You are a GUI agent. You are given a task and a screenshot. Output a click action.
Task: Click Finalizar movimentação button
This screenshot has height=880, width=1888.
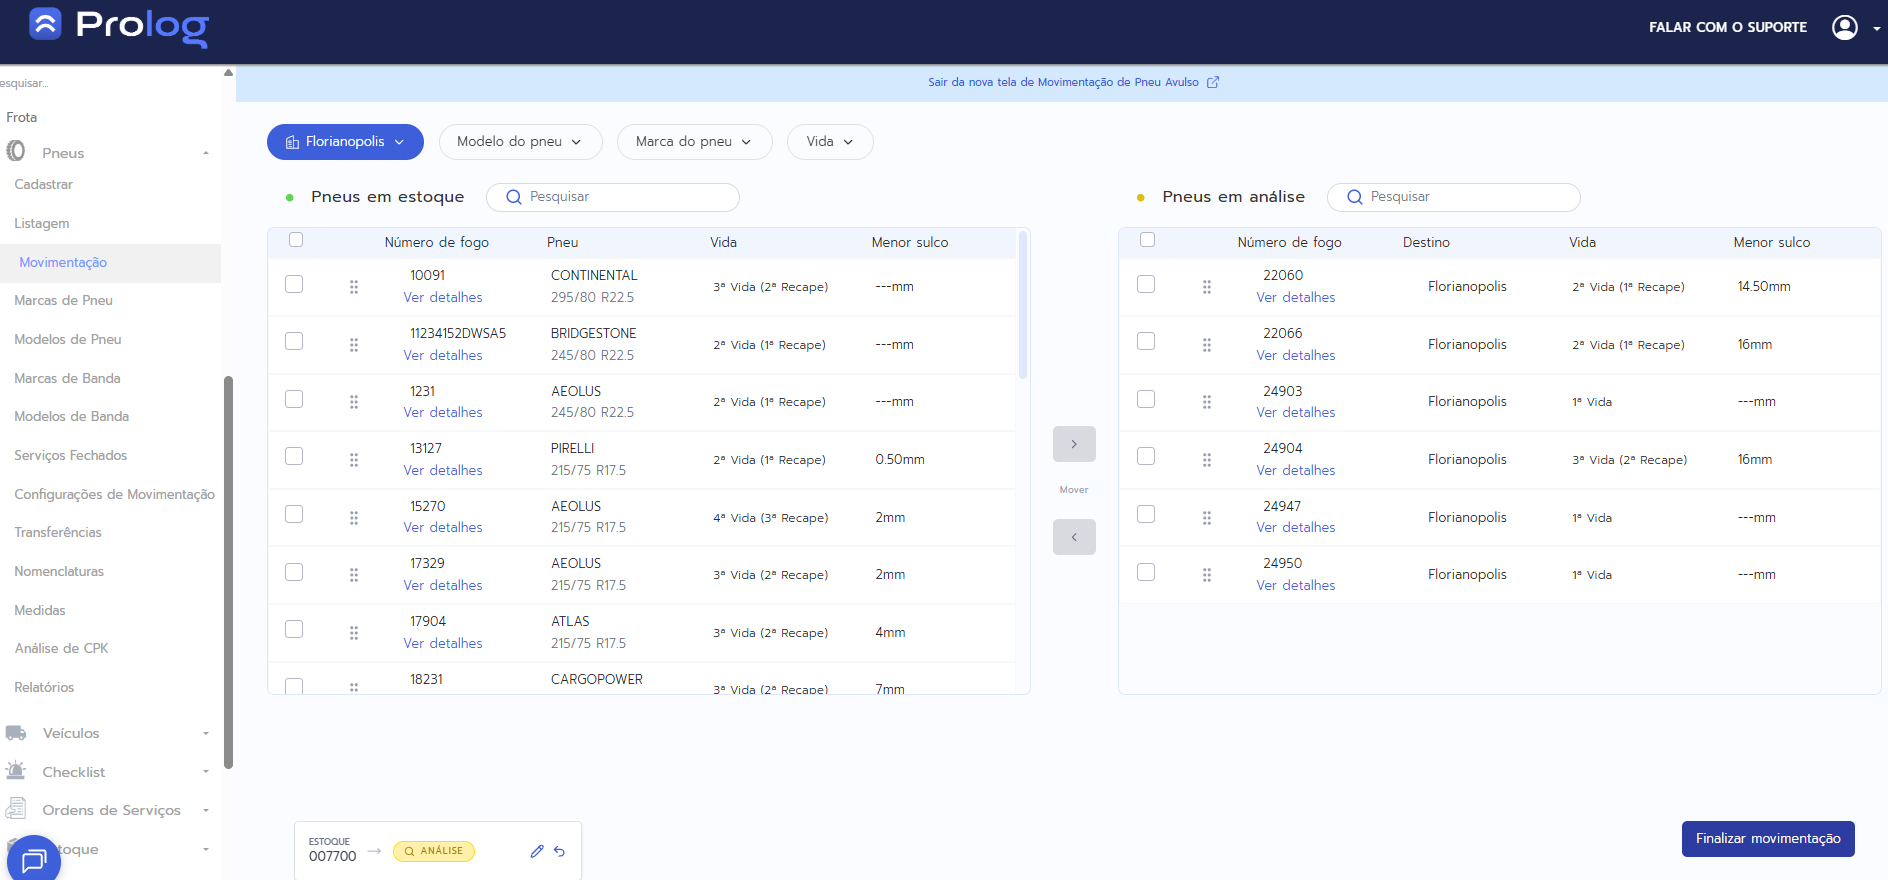1767,839
